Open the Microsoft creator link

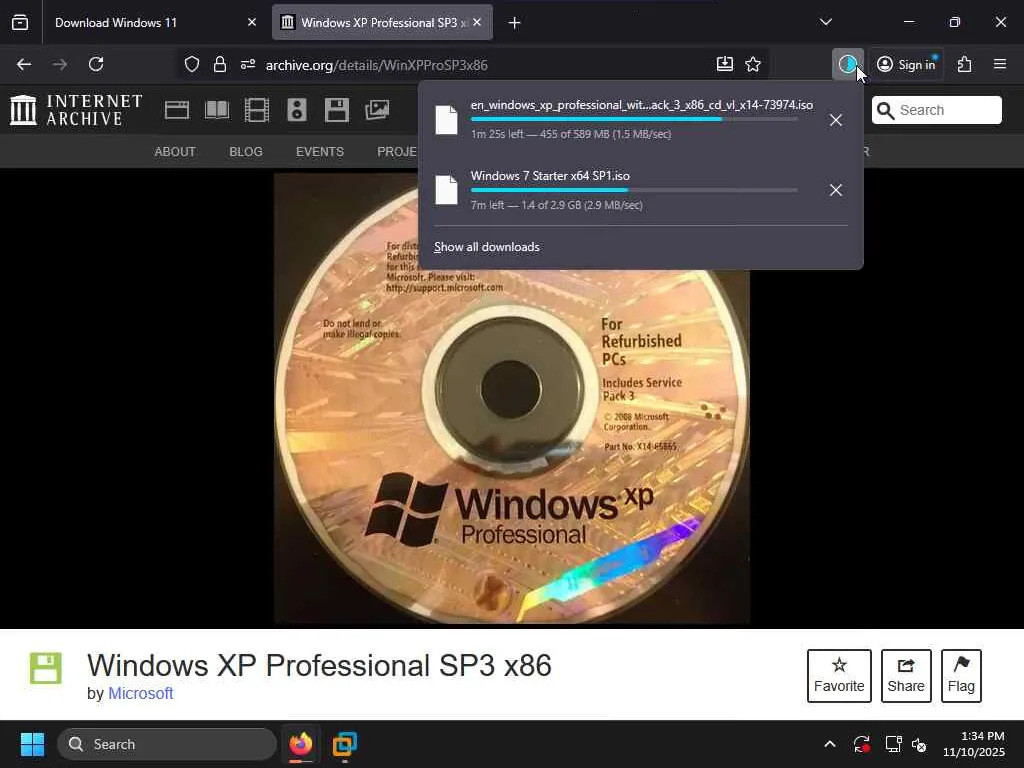click(x=140, y=694)
